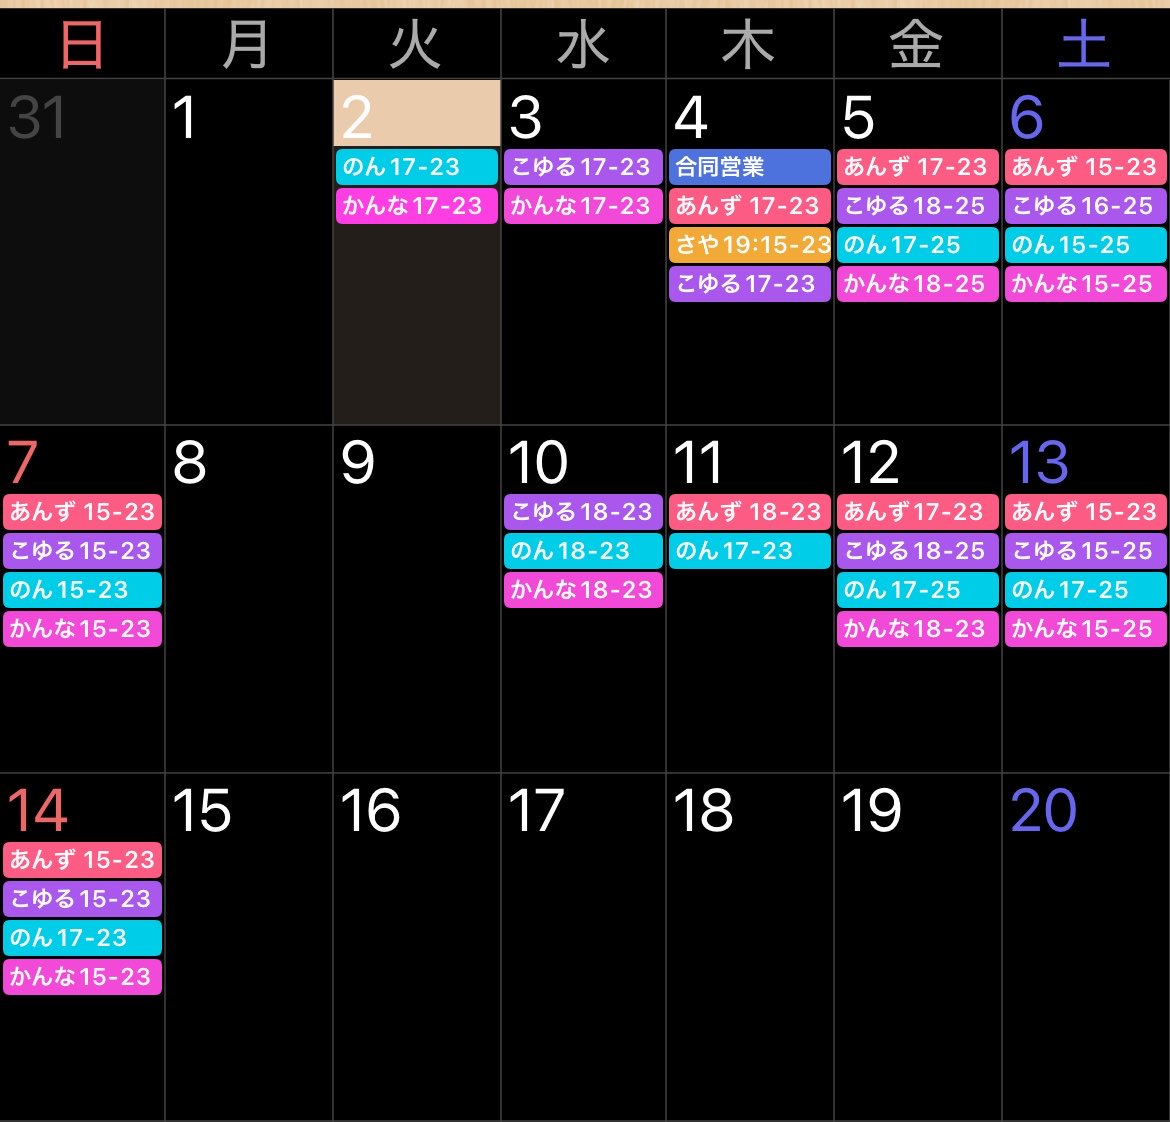Open the あんず 15-23 event on day 14
Image resolution: width=1170 pixels, height=1122 pixels.
click(83, 859)
